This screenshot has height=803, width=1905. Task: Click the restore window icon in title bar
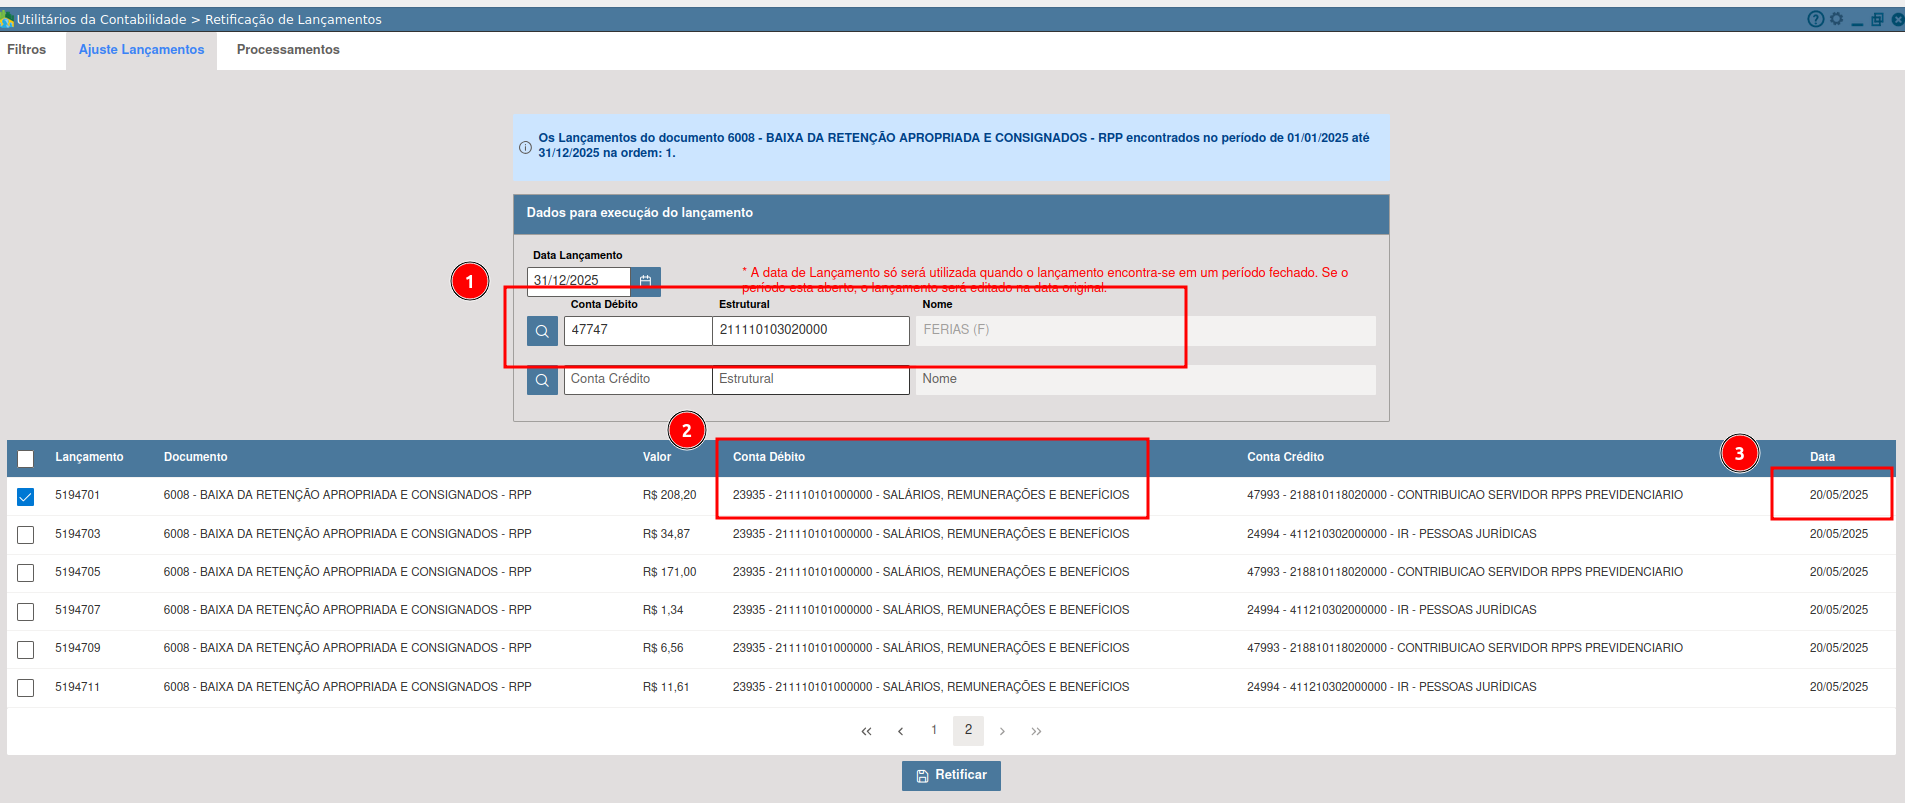(x=1877, y=19)
